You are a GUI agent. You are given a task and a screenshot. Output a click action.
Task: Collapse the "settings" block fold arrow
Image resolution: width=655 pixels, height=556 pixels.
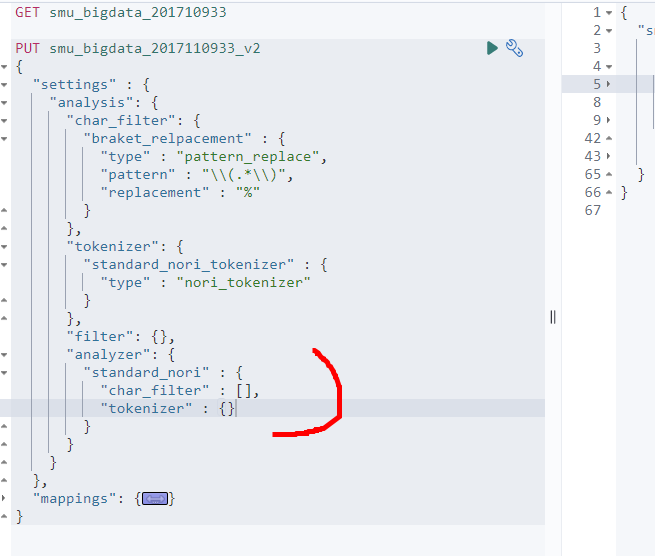pos(4,85)
